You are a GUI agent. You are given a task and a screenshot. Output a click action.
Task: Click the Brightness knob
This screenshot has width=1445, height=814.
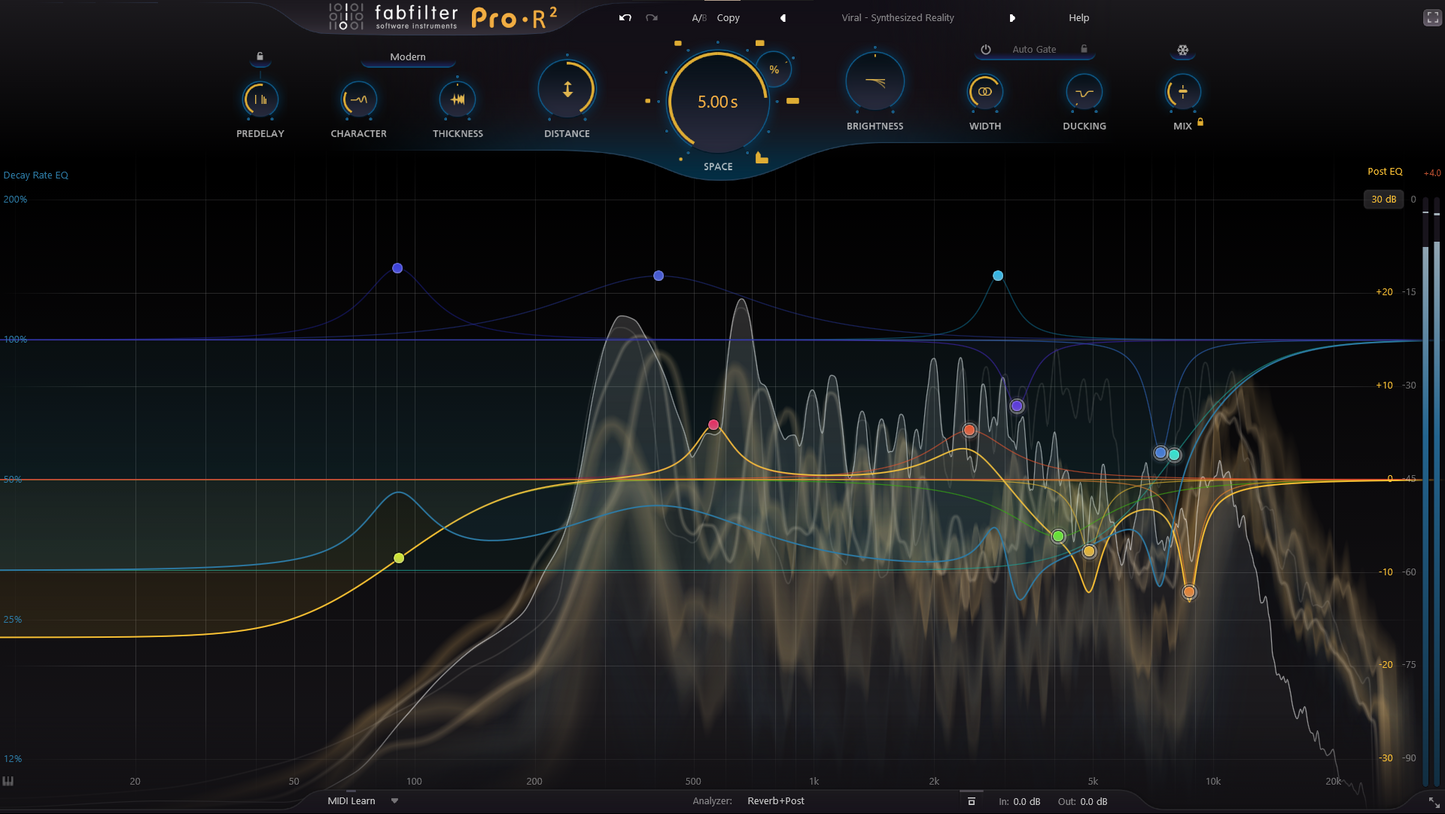click(x=874, y=83)
